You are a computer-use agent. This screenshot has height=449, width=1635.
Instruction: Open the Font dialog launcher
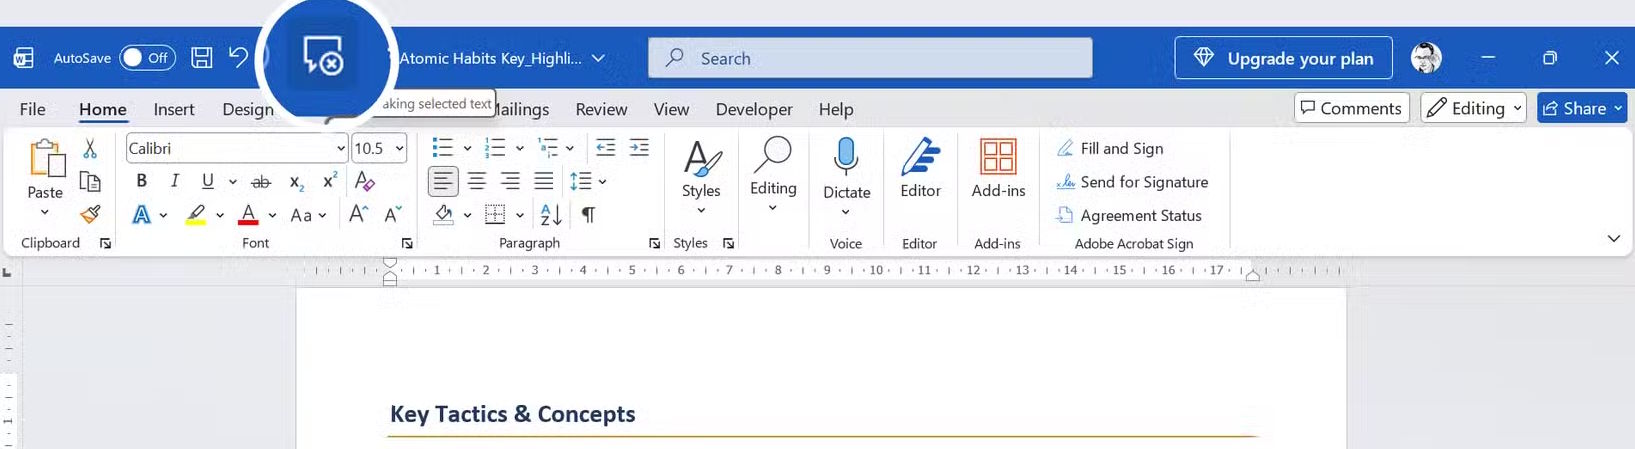point(407,243)
